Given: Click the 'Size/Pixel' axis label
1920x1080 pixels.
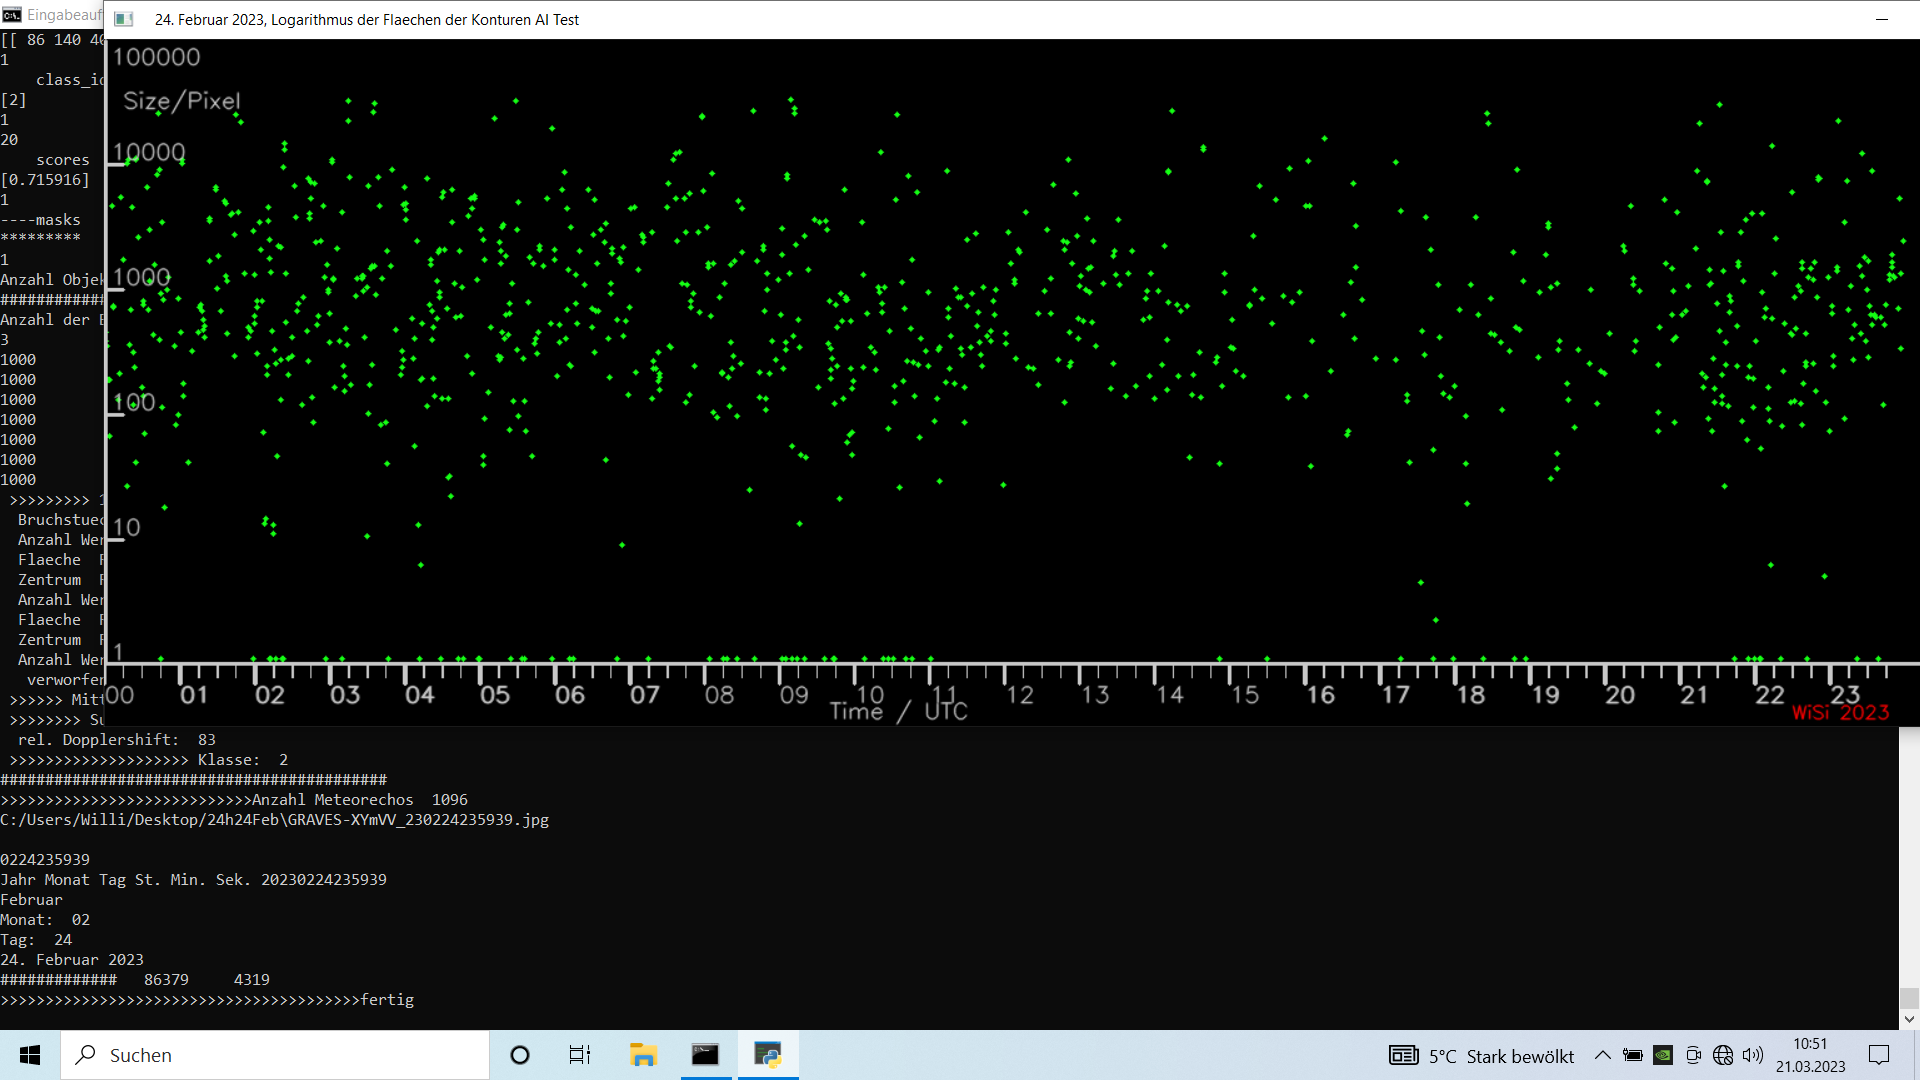Looking at the screenshot, I should 182,101.
